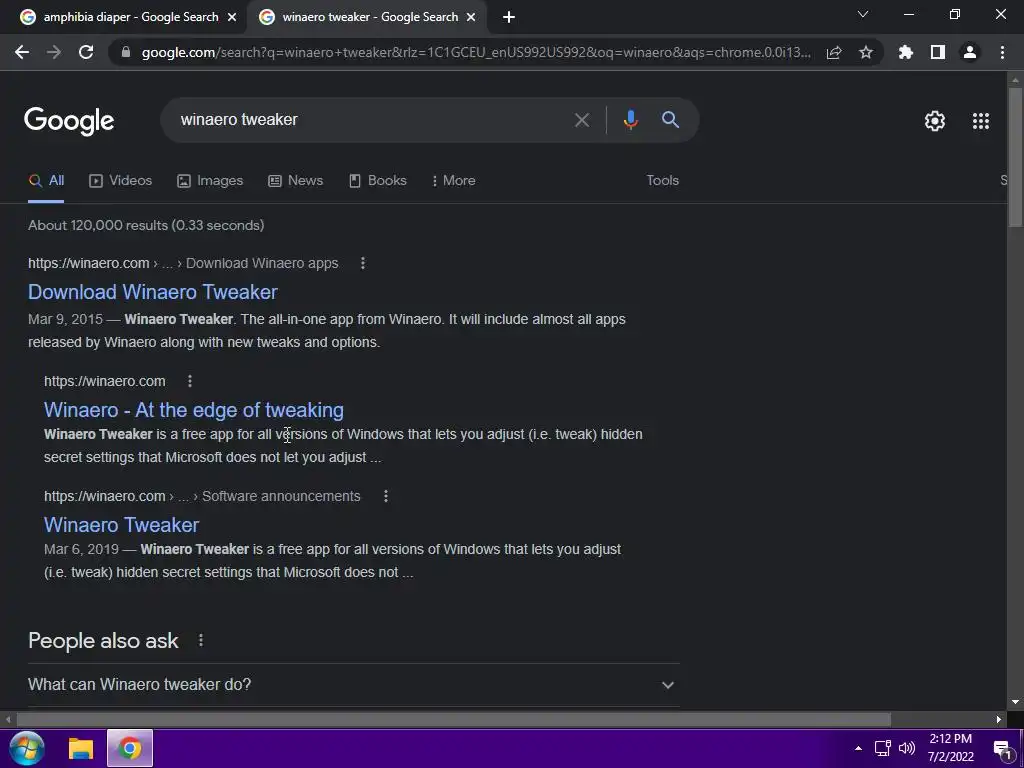Switch to News results
Viewport: 1024px width, 768px height.
click(x=295, y=180)
